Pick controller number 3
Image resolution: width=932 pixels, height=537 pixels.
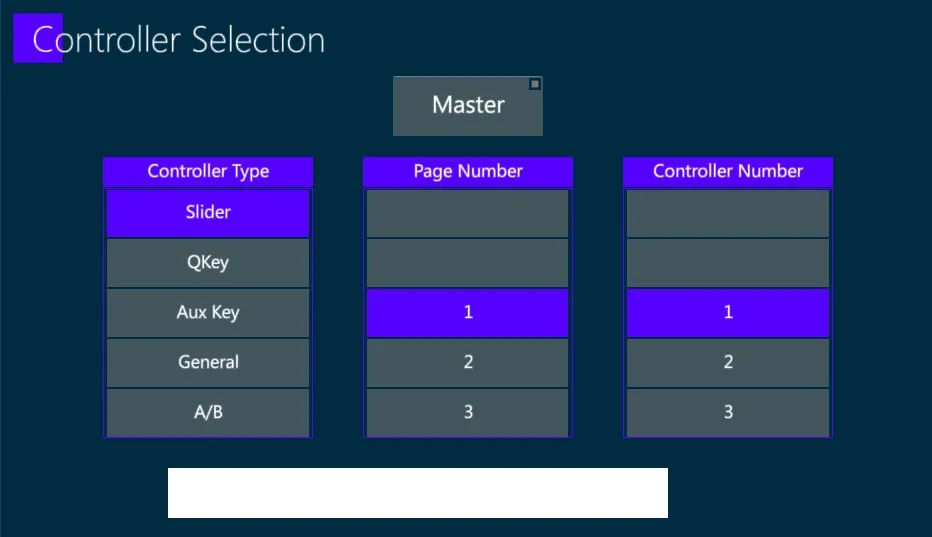point(728,413)
